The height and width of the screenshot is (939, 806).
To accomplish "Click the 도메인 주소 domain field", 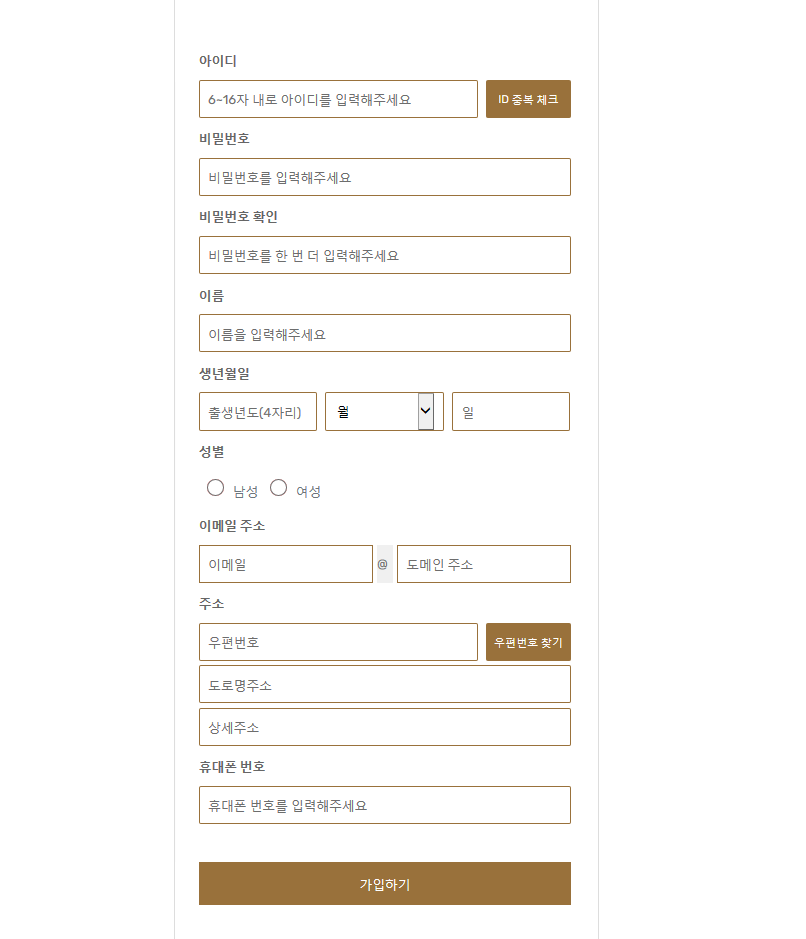I will [483, 563].
